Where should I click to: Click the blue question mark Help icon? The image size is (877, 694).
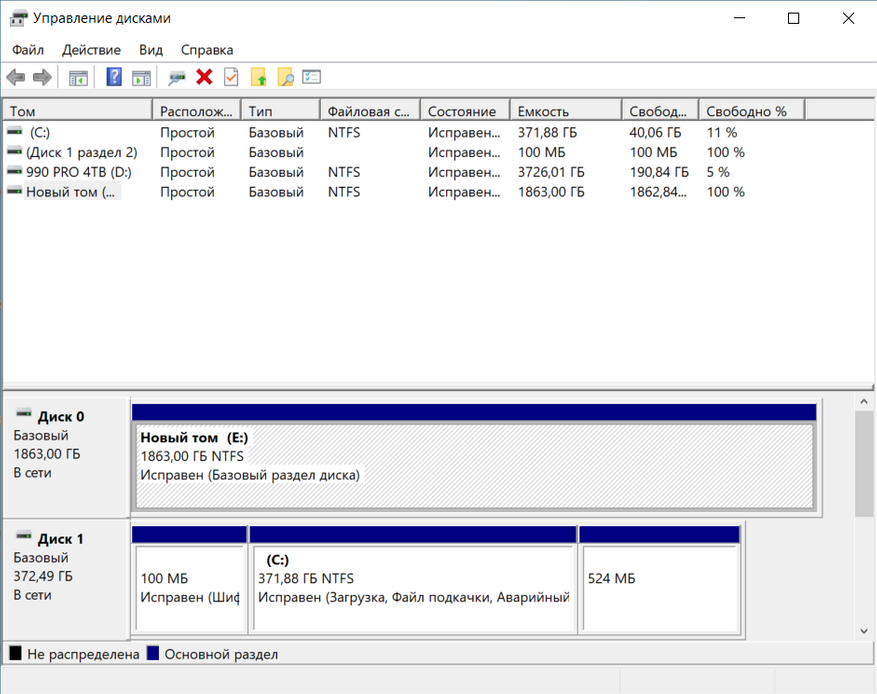click(114, 77)
